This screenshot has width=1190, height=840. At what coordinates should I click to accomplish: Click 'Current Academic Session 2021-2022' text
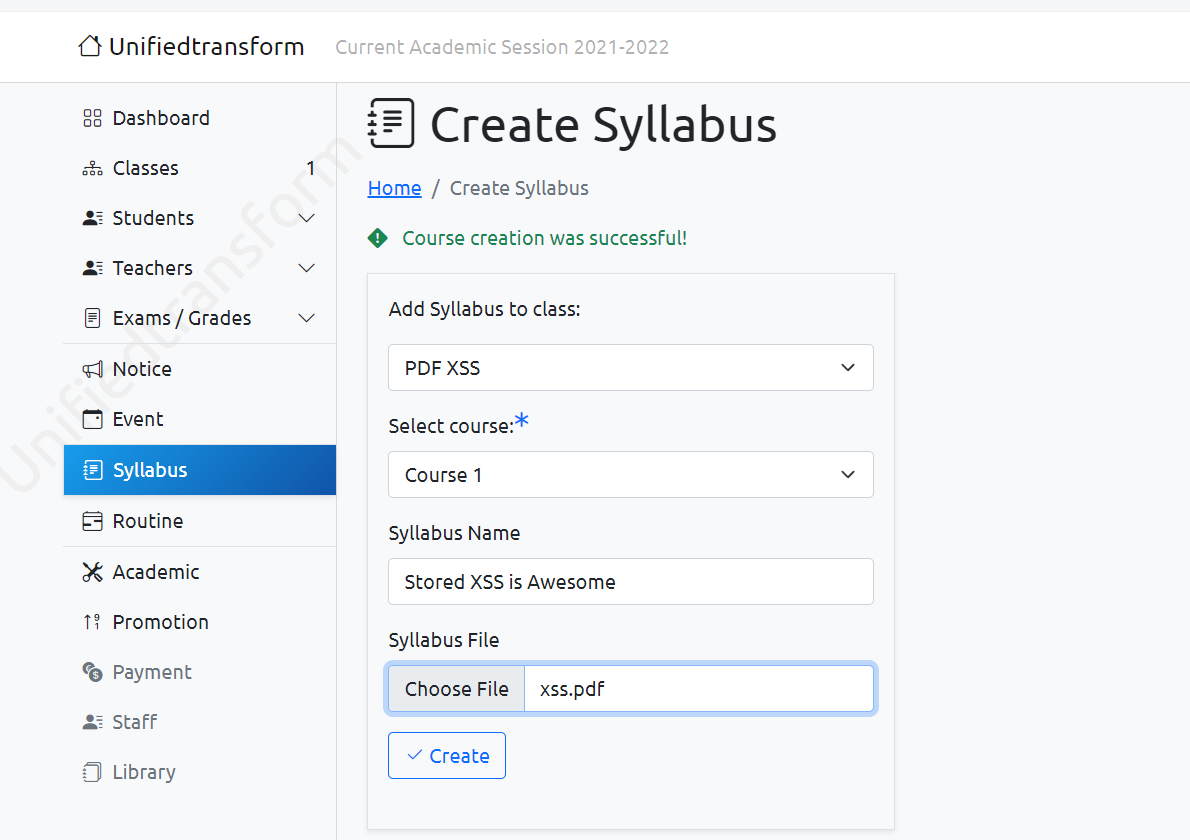click(x=502, y=47)
